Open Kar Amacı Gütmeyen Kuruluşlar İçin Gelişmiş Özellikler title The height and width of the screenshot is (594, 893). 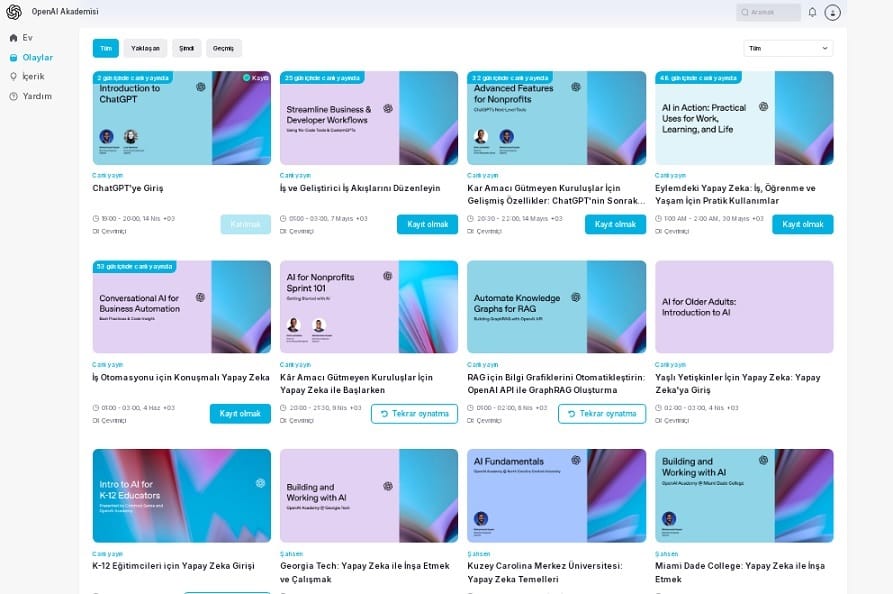[x=556, y=194]
